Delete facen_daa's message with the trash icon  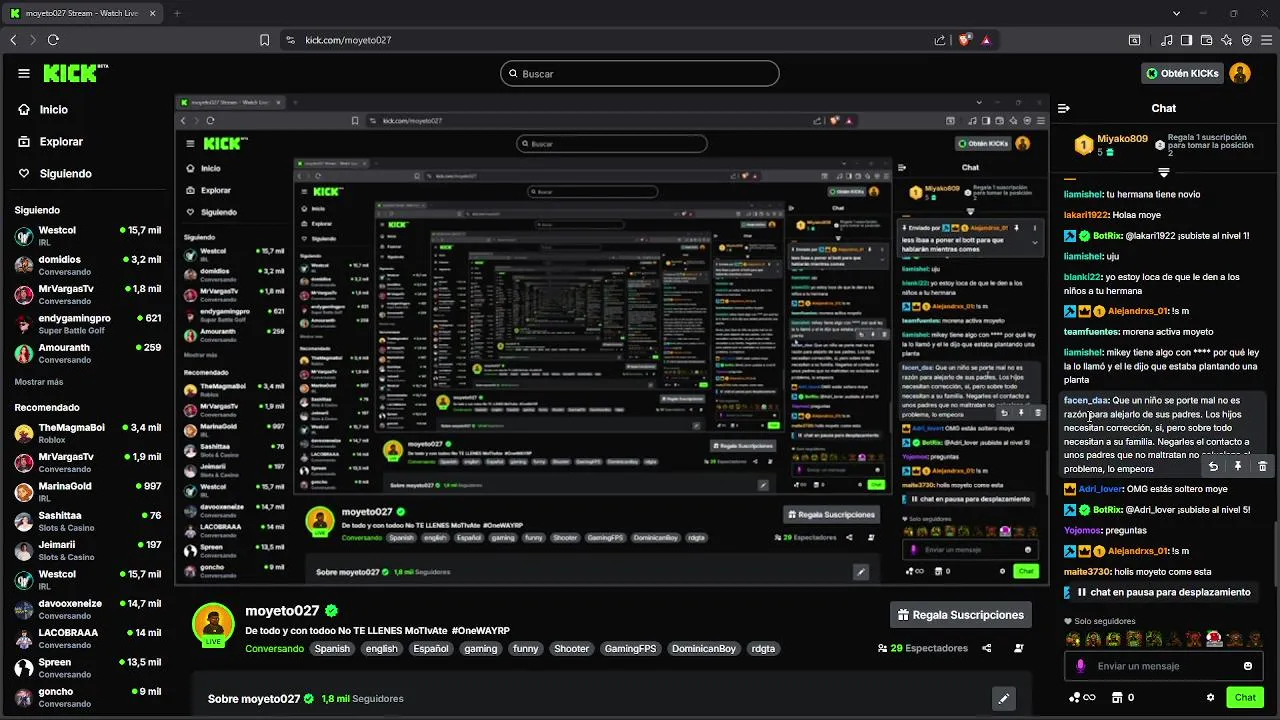[1262, 466]
